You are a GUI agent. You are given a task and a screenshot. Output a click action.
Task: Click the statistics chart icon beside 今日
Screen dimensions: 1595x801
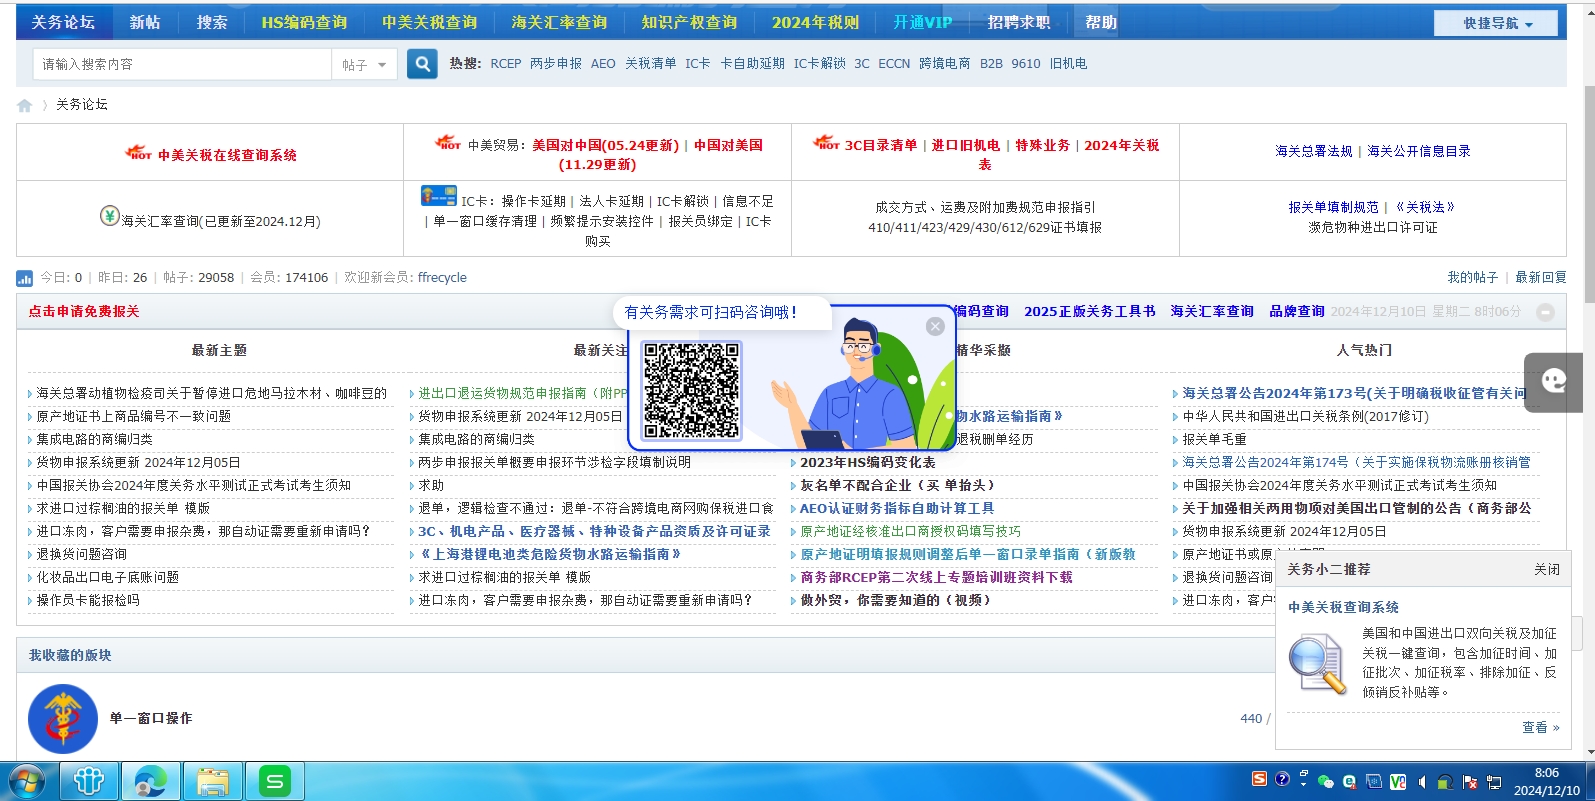(x=24, y=278)
